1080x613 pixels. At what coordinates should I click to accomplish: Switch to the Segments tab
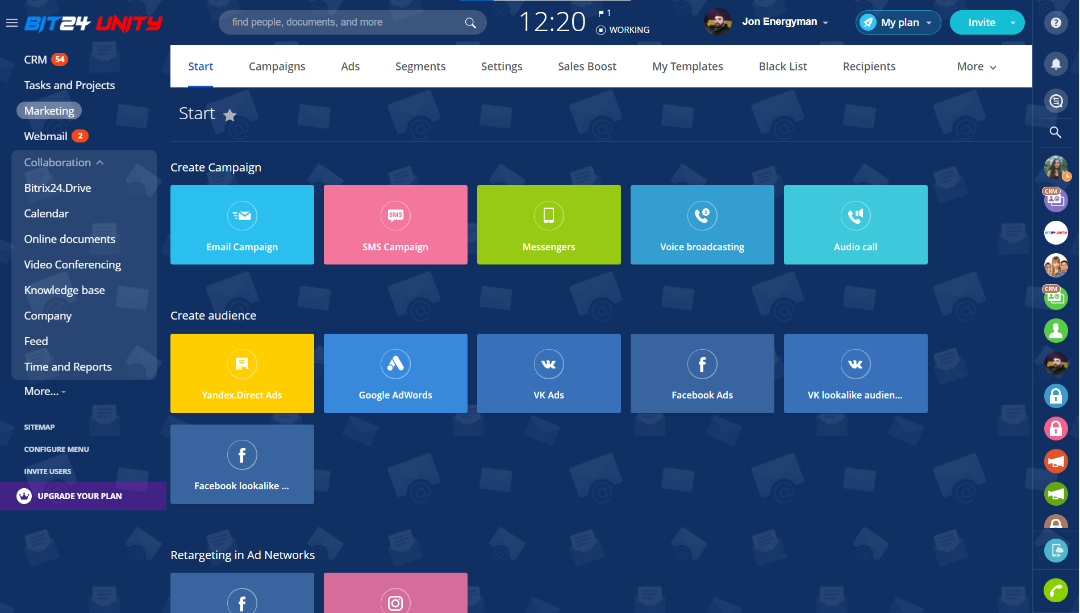tap(420, 67)
